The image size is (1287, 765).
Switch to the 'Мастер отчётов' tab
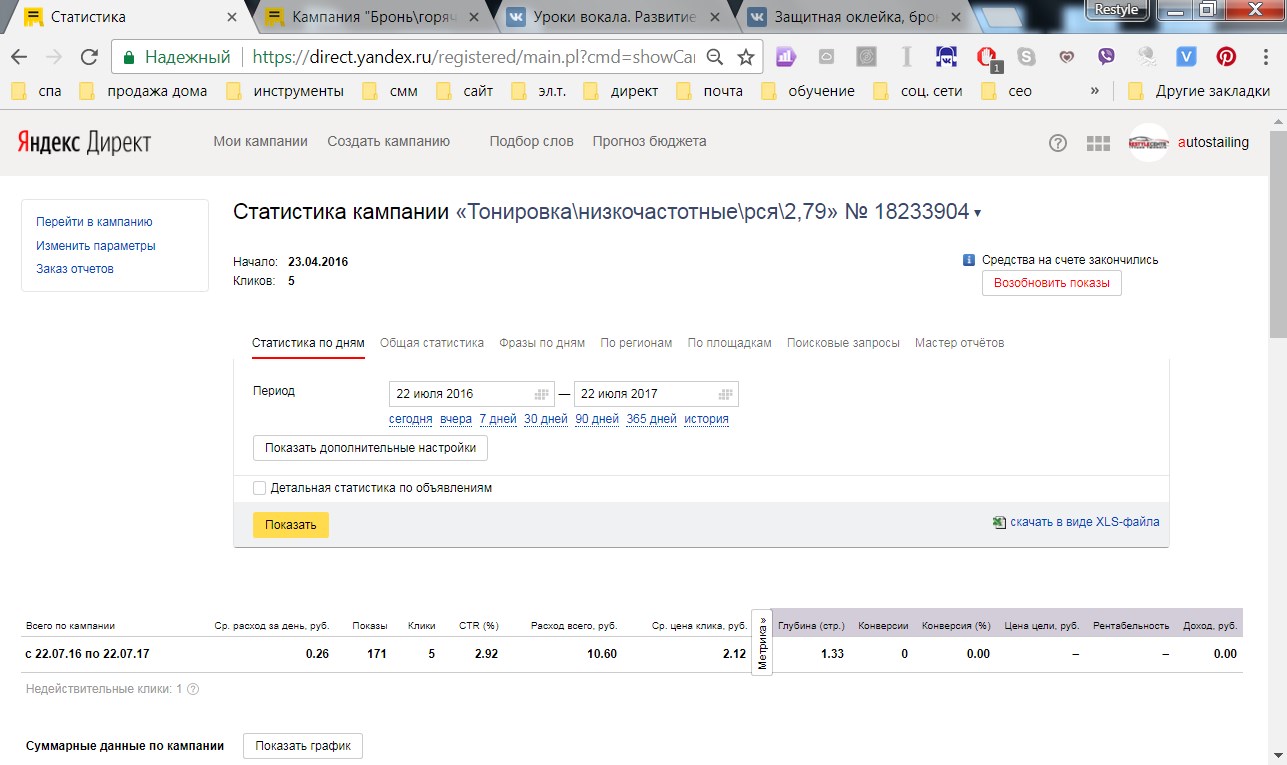click(959, 343)
